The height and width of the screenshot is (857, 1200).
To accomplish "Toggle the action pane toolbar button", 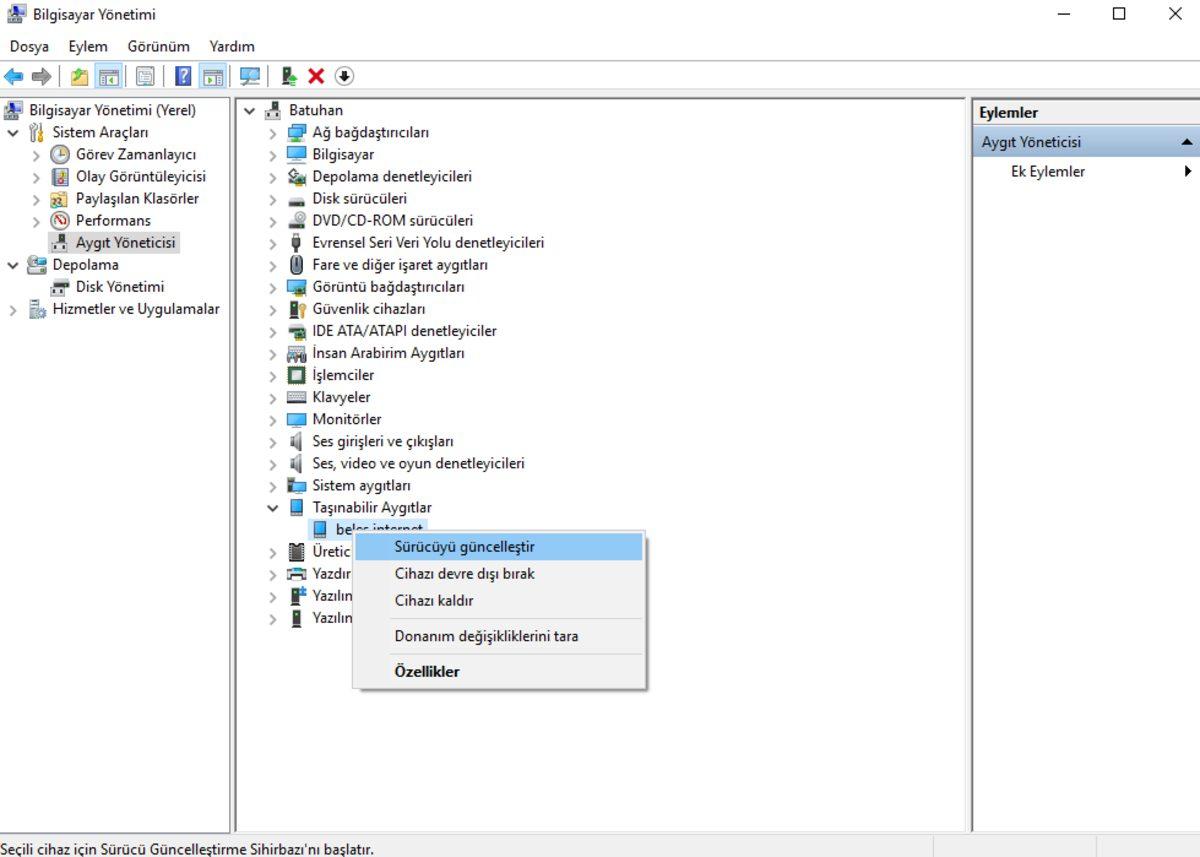I will click(x=212, y=76).
